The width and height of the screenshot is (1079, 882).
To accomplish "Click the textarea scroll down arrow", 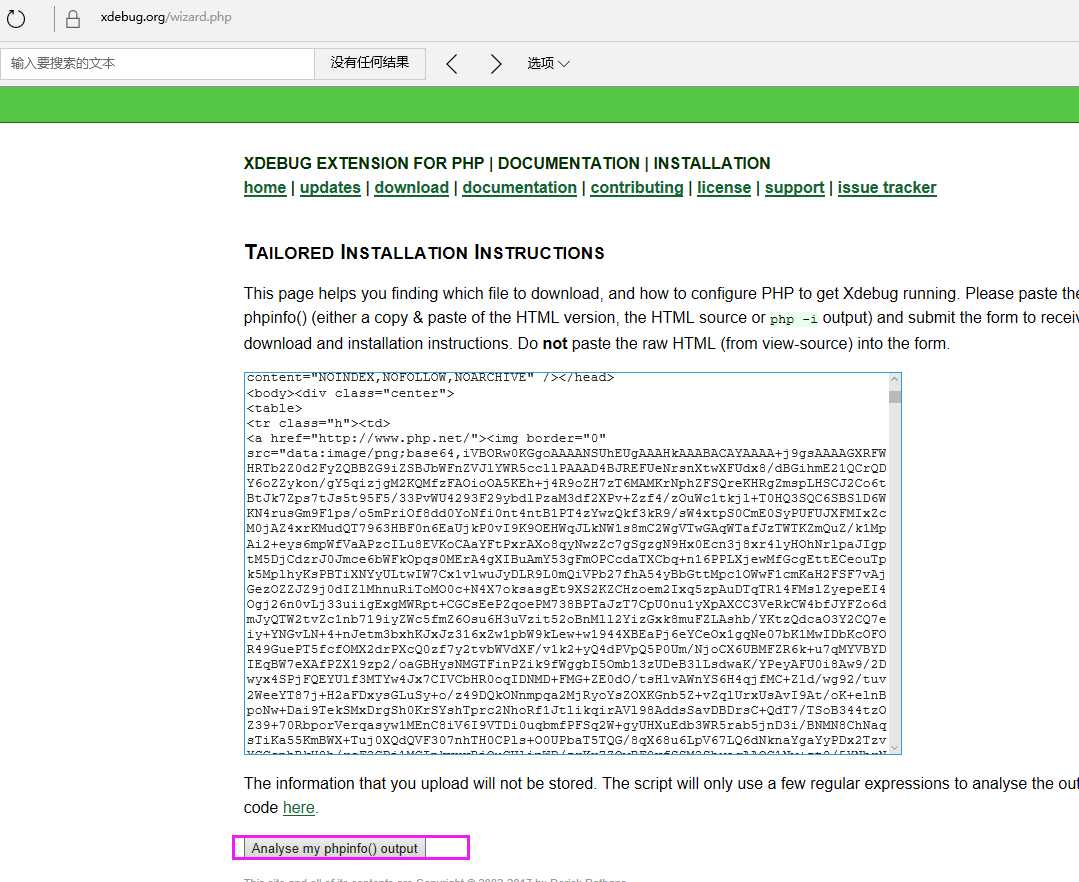I will (x=895, y=748).
